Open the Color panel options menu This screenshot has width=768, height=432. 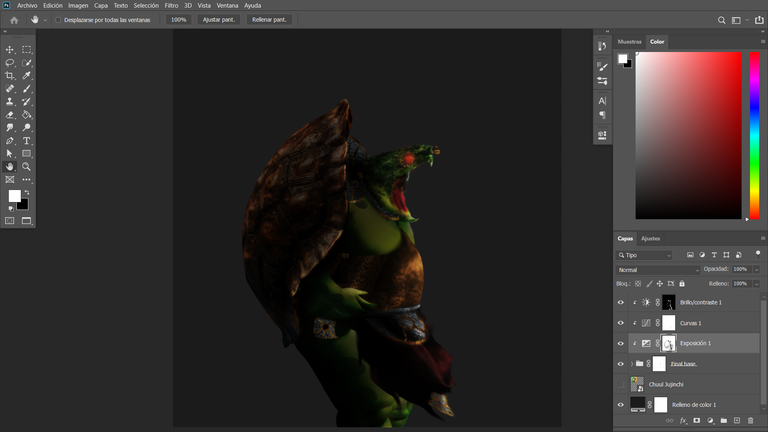[763, 42]
